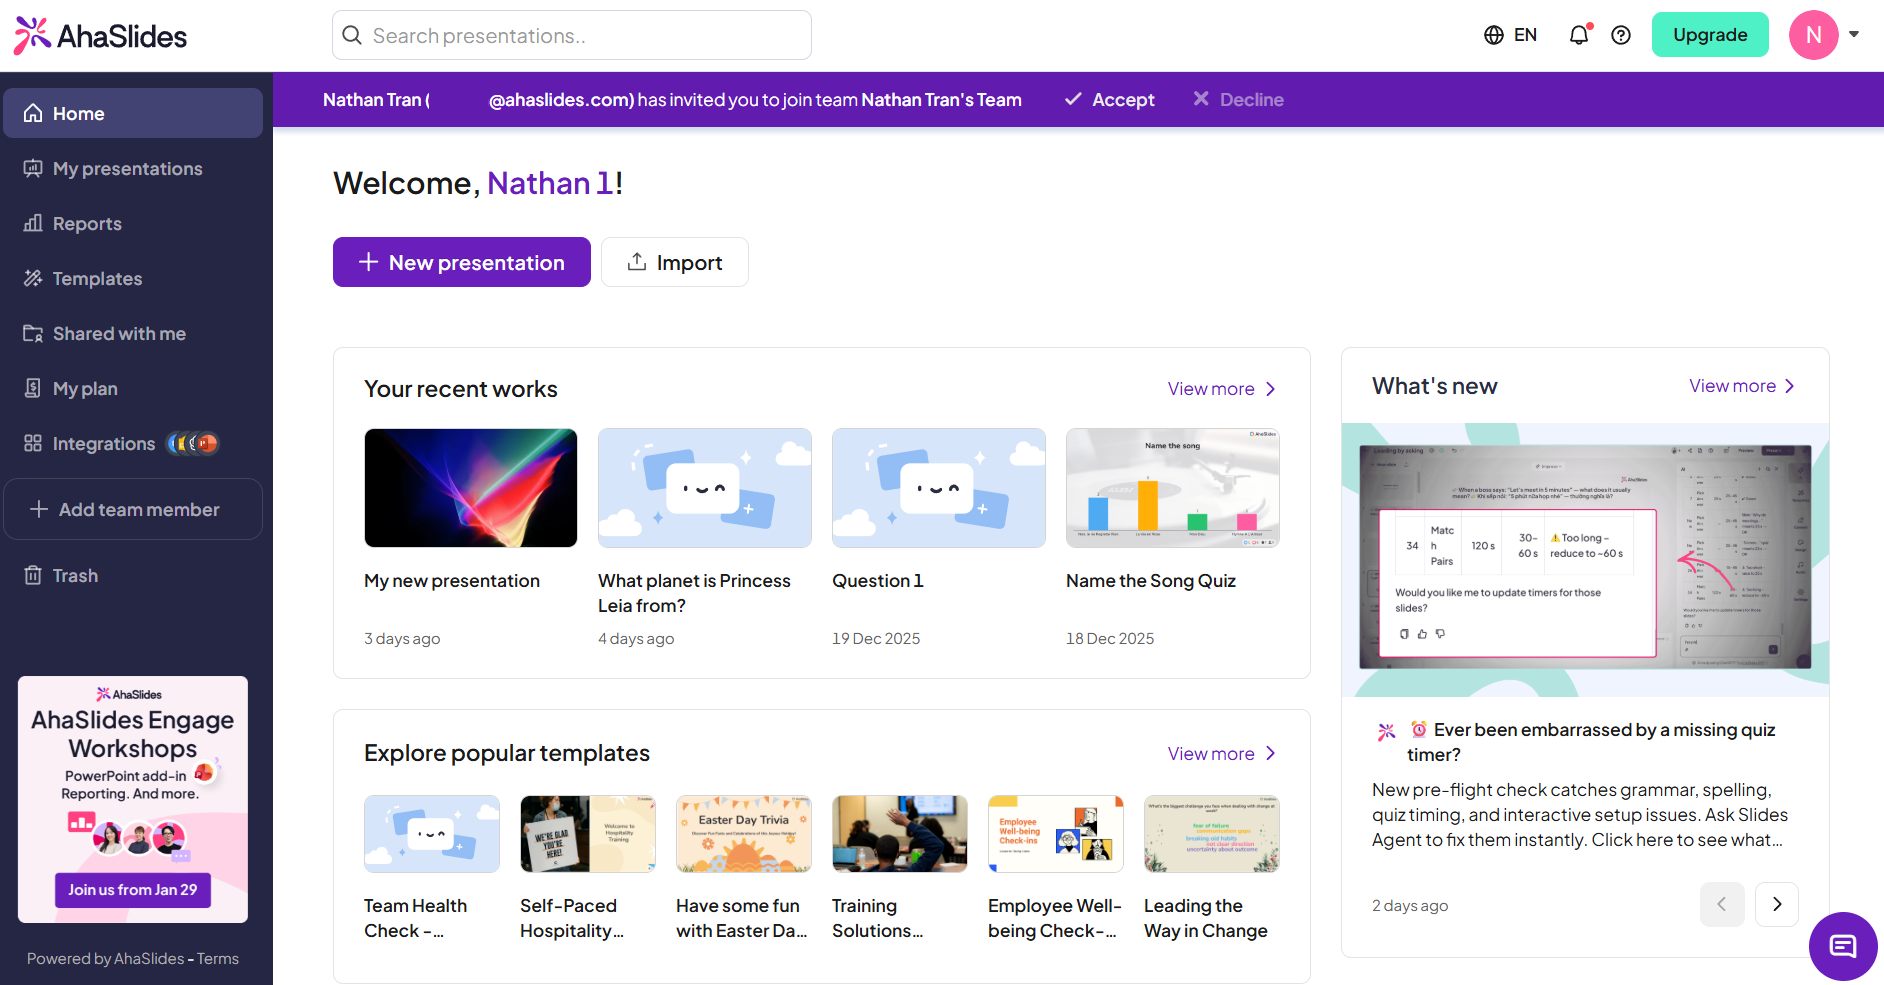This screenshot has height=985, width=1884.
Task: Open the Templates sidebar item
Action: (97, 279)
